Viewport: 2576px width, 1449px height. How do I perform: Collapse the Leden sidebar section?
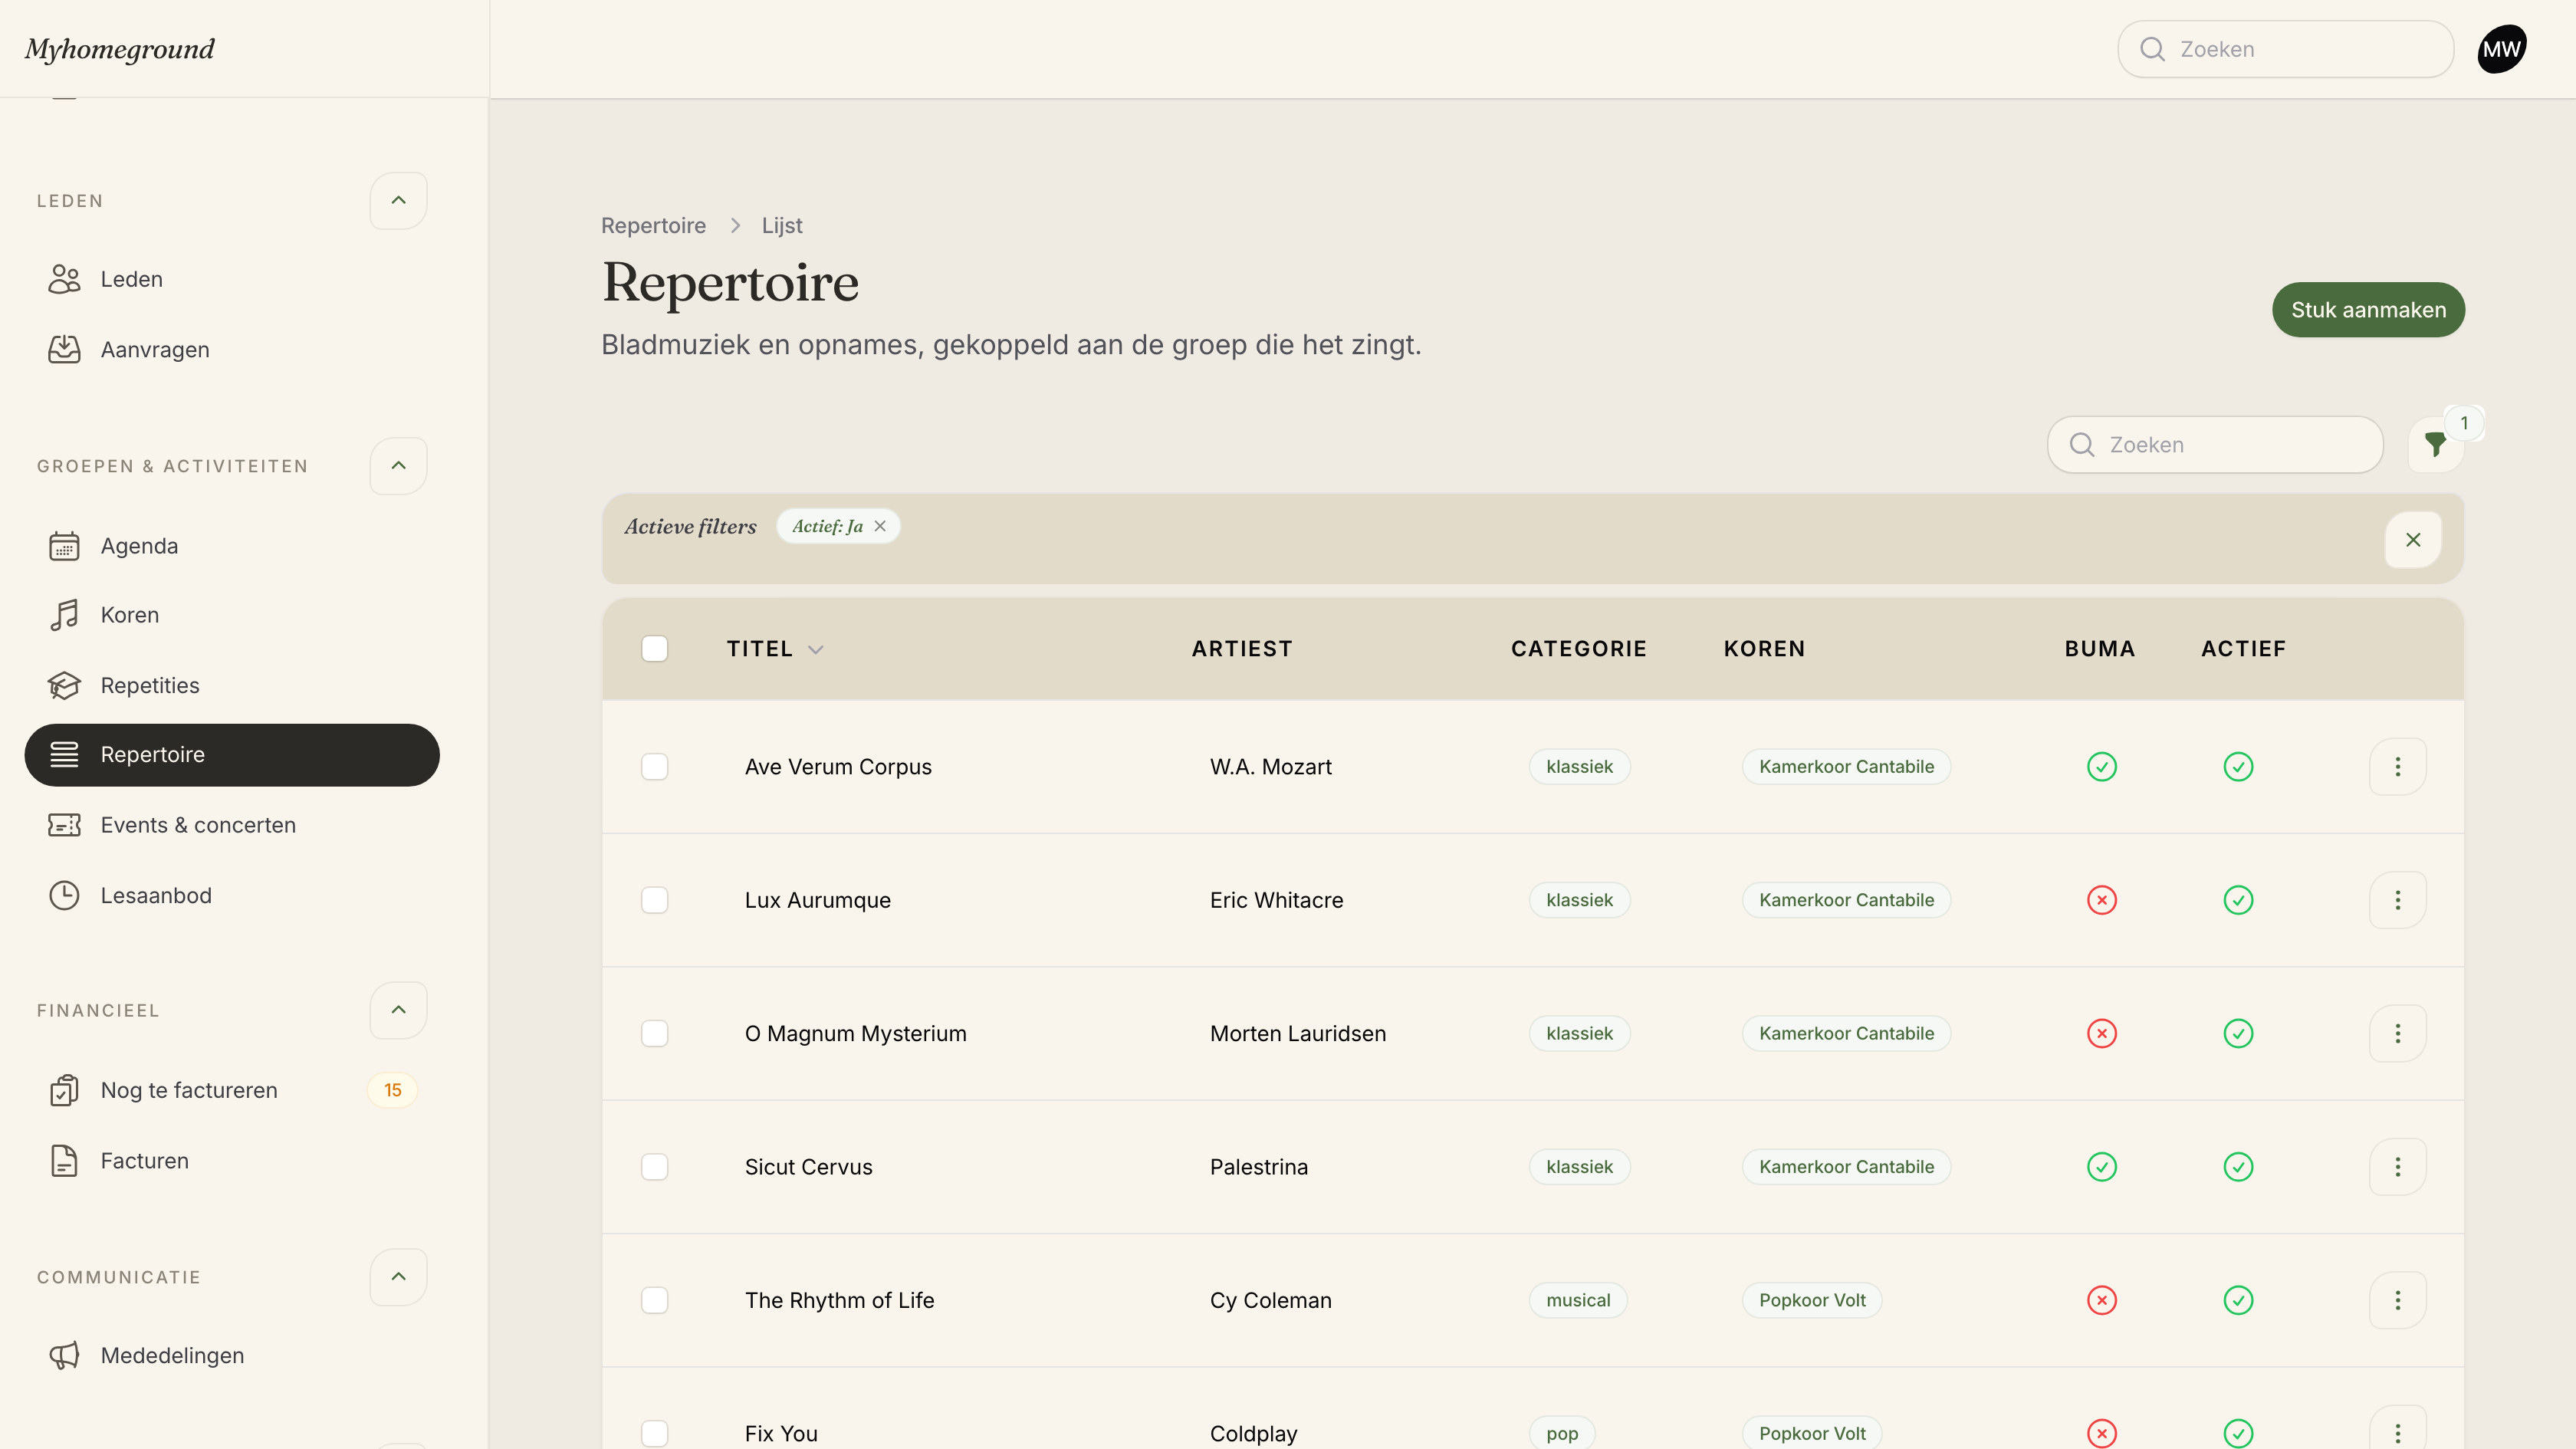tap(398, 201)
